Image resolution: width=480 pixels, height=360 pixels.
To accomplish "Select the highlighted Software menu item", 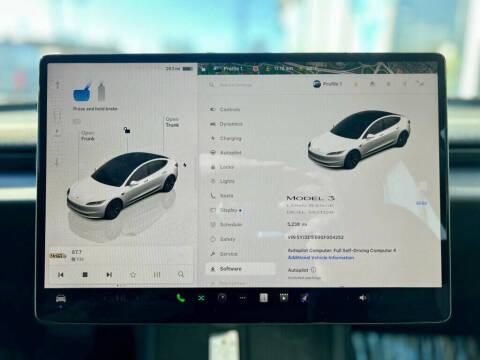I will coord(241,269).
